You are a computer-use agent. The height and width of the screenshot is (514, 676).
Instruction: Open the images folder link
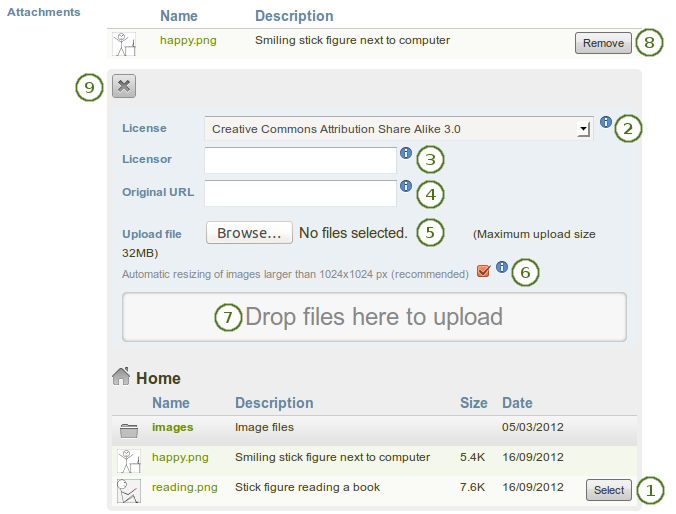pyautogui.click(x=172, y=427)
